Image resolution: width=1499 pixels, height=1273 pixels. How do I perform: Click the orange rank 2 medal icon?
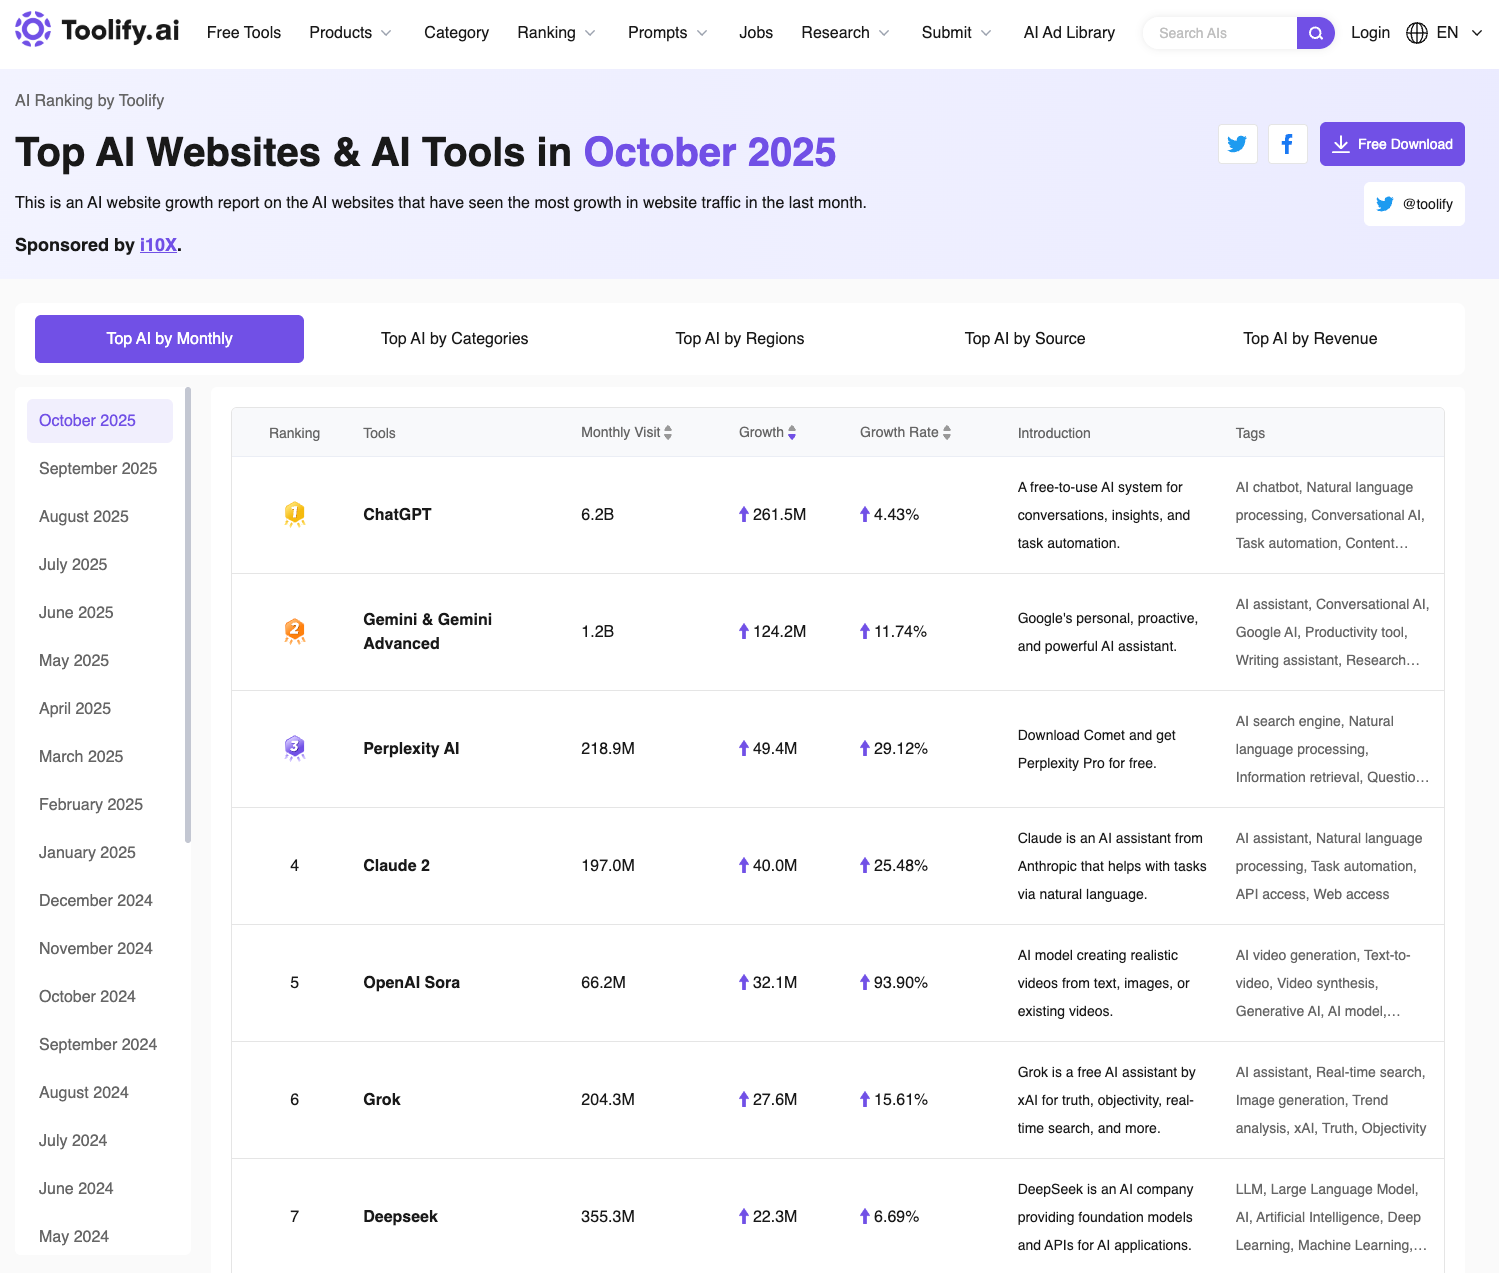tap(294, 631)
